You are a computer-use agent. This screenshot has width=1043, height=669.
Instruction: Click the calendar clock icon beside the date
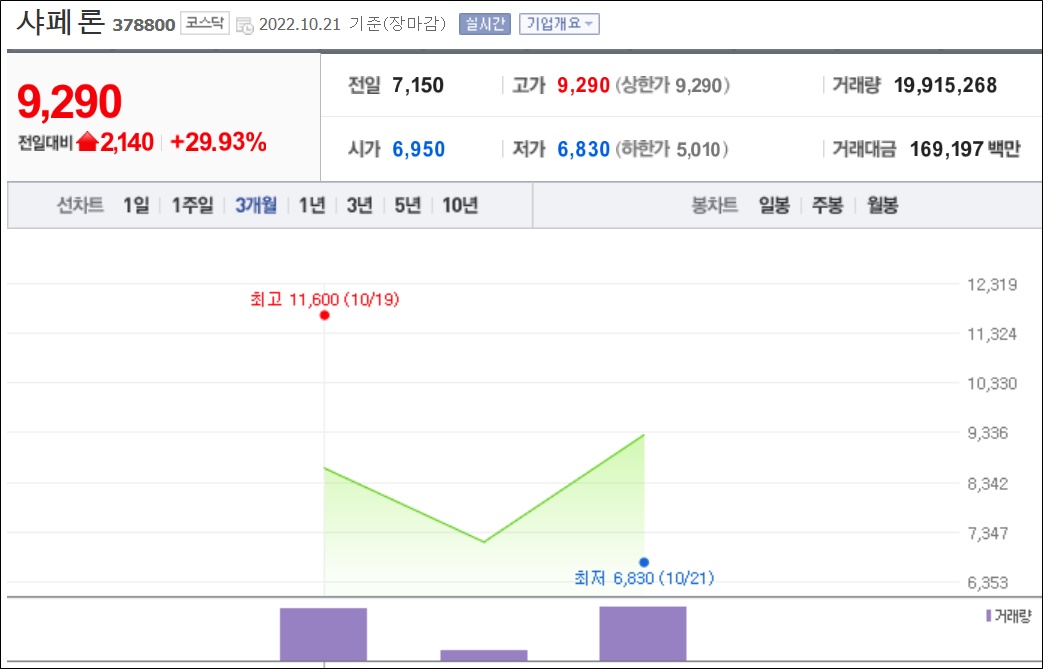pos(244,25)
